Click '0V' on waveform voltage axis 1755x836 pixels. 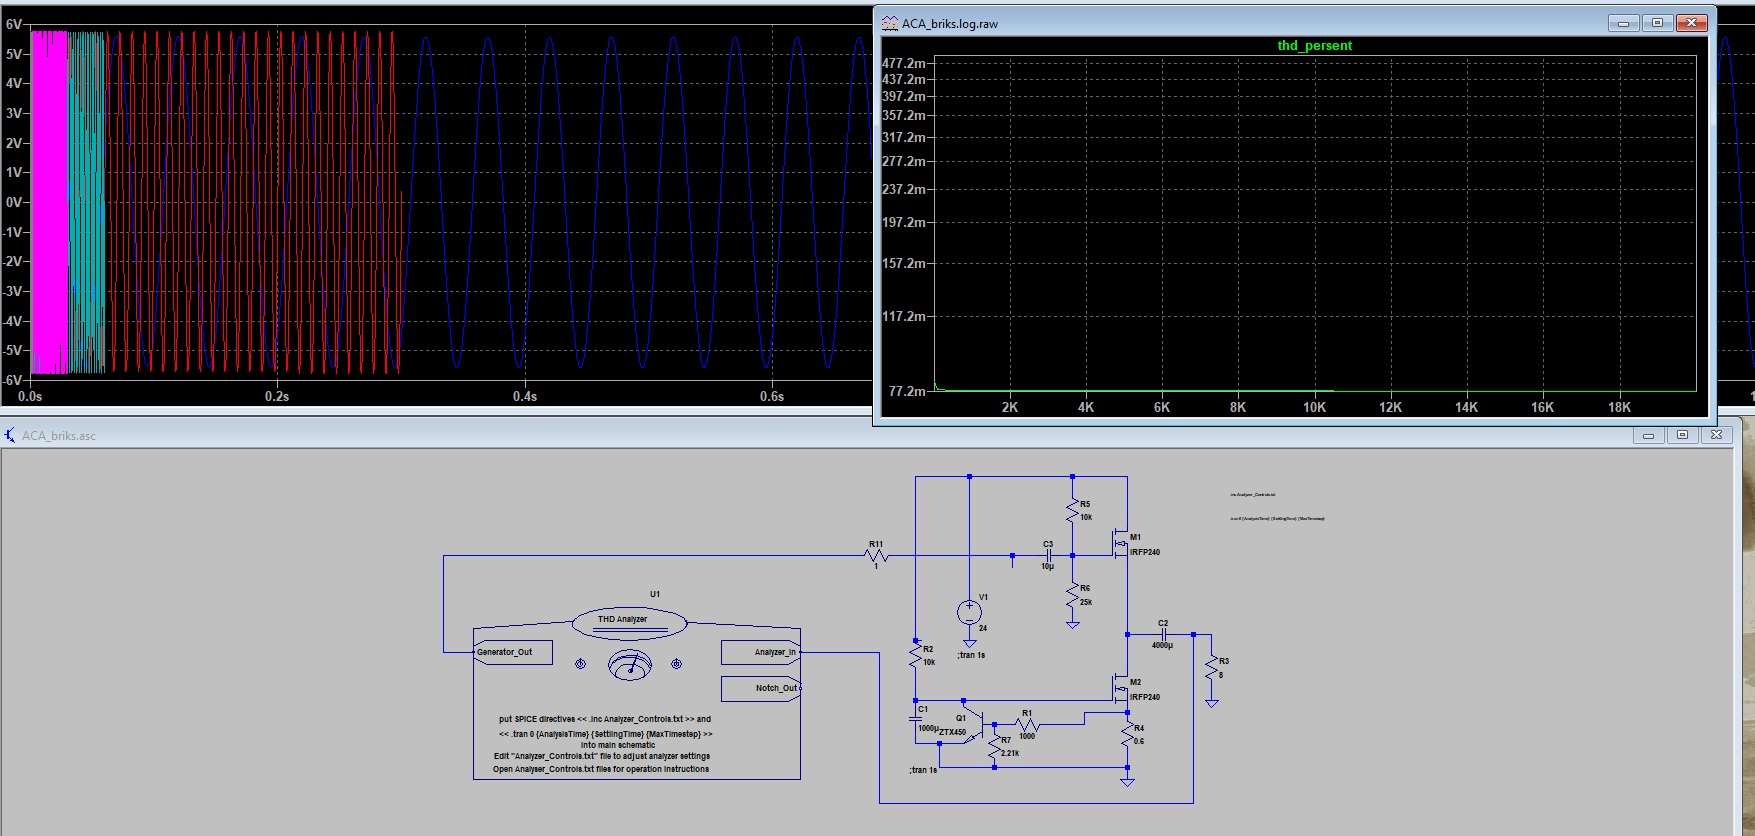(x=13, y=202)
